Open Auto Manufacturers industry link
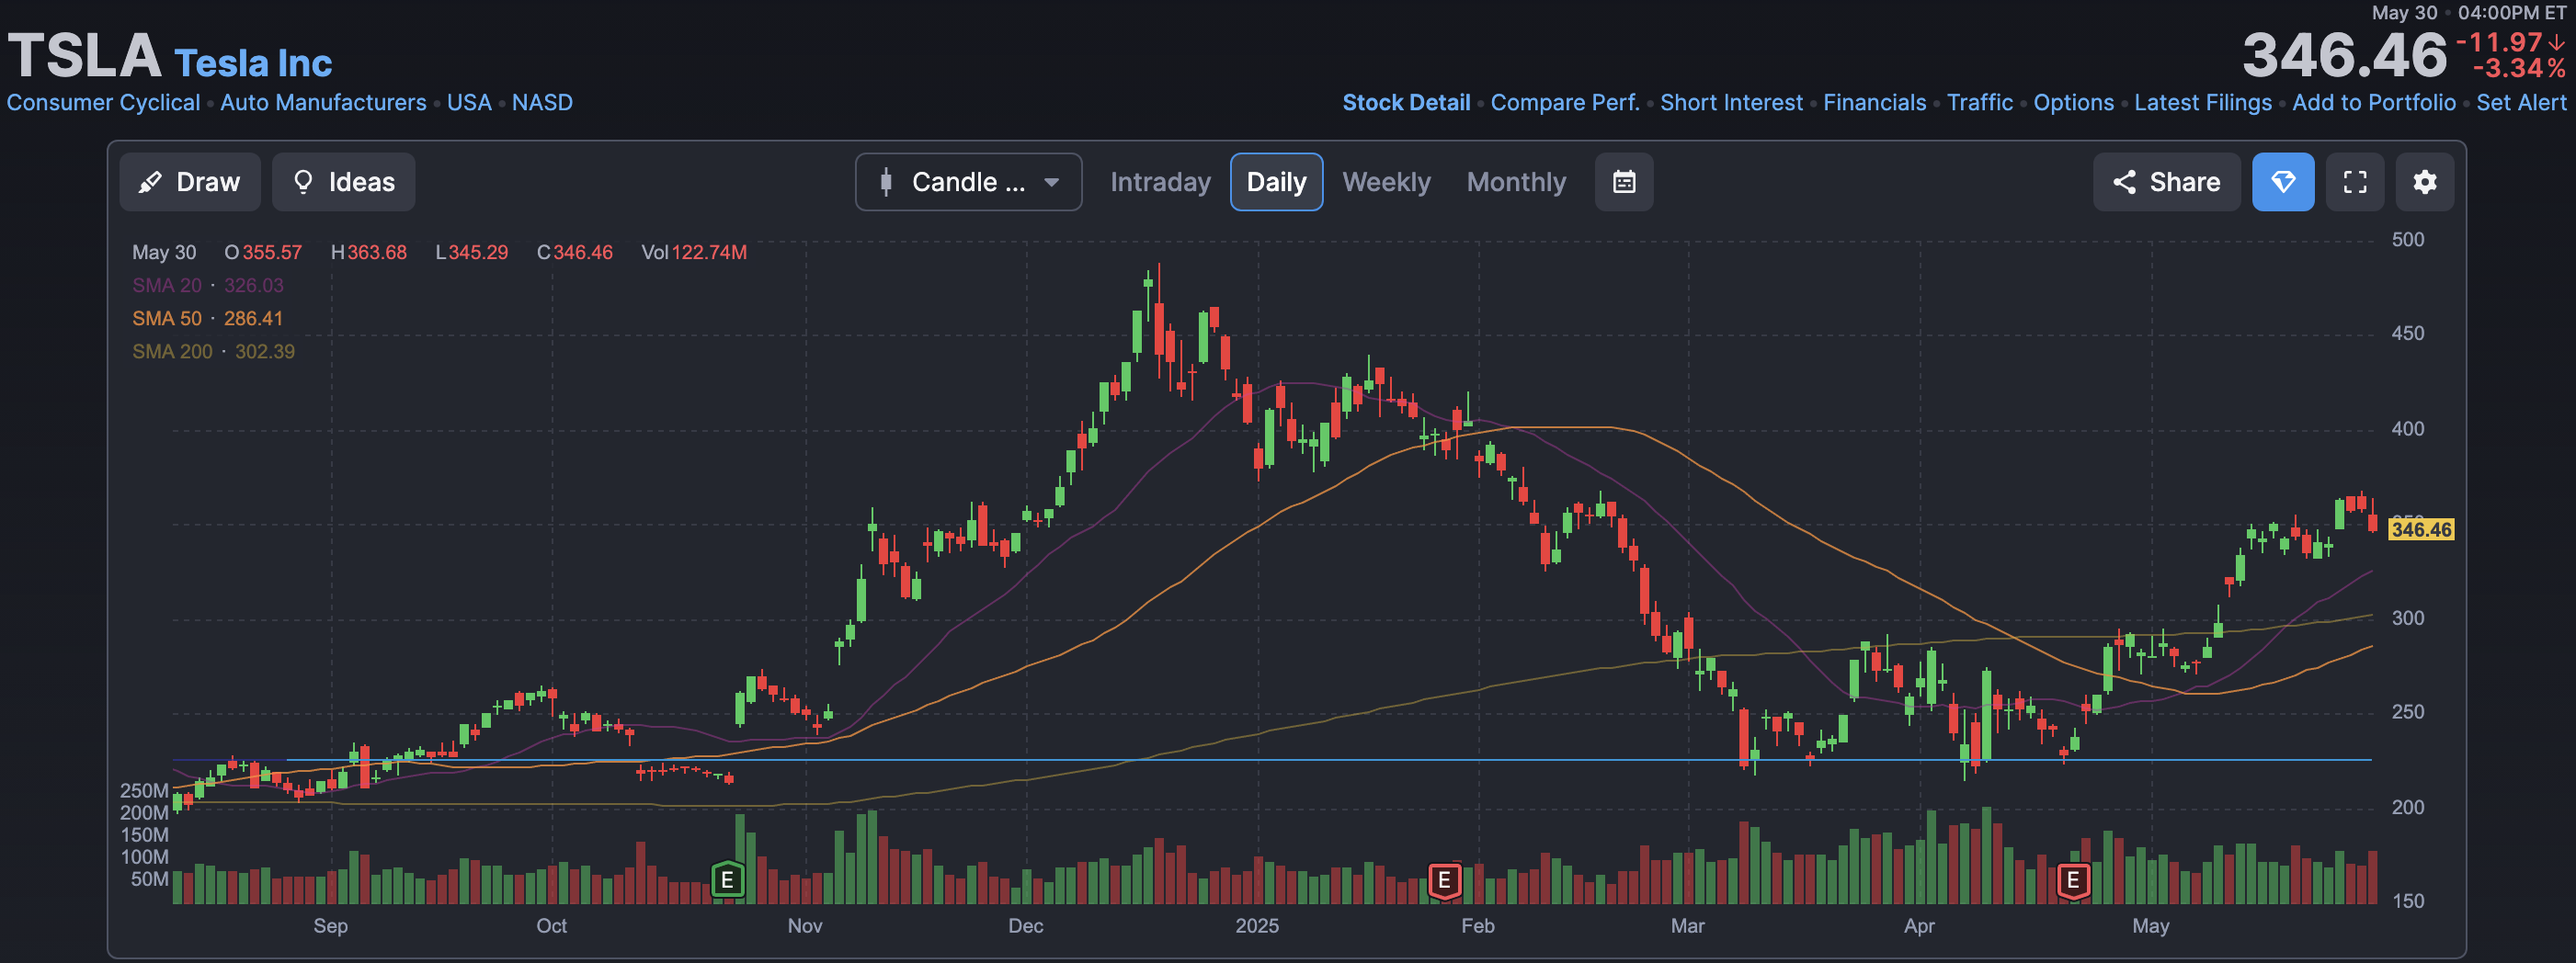This screenshot has height=963, width=2576. click(x=323, y=103)
